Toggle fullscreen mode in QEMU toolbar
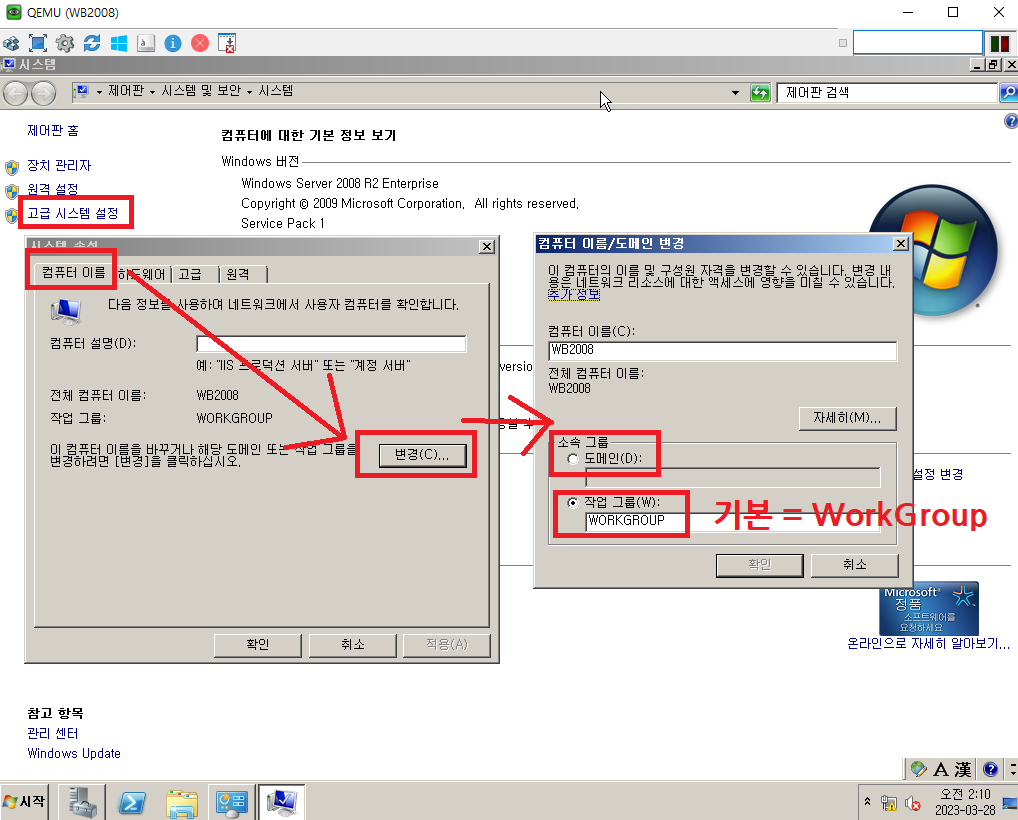 [38, 43]
